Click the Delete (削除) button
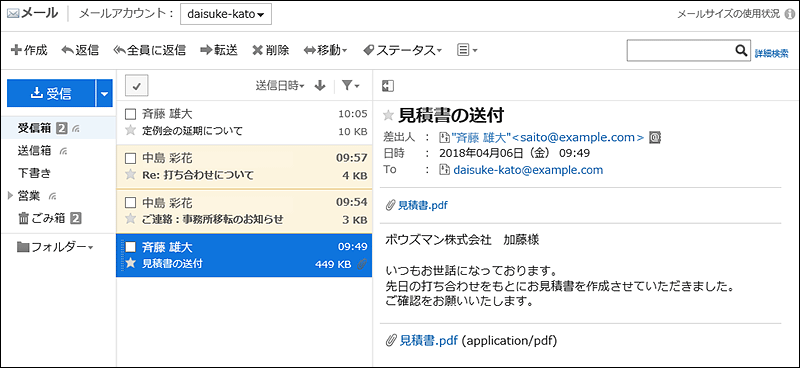800x368 pixels. (x=271, y=50)
